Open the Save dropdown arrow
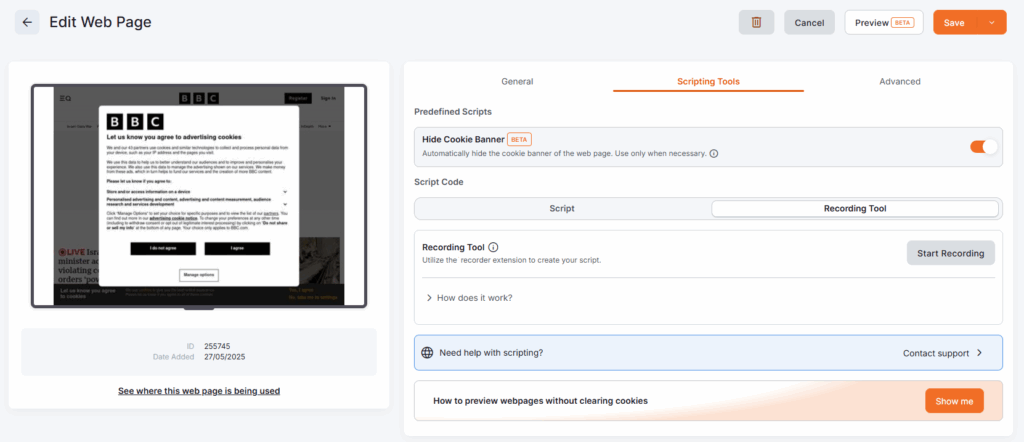 point(992,22)
